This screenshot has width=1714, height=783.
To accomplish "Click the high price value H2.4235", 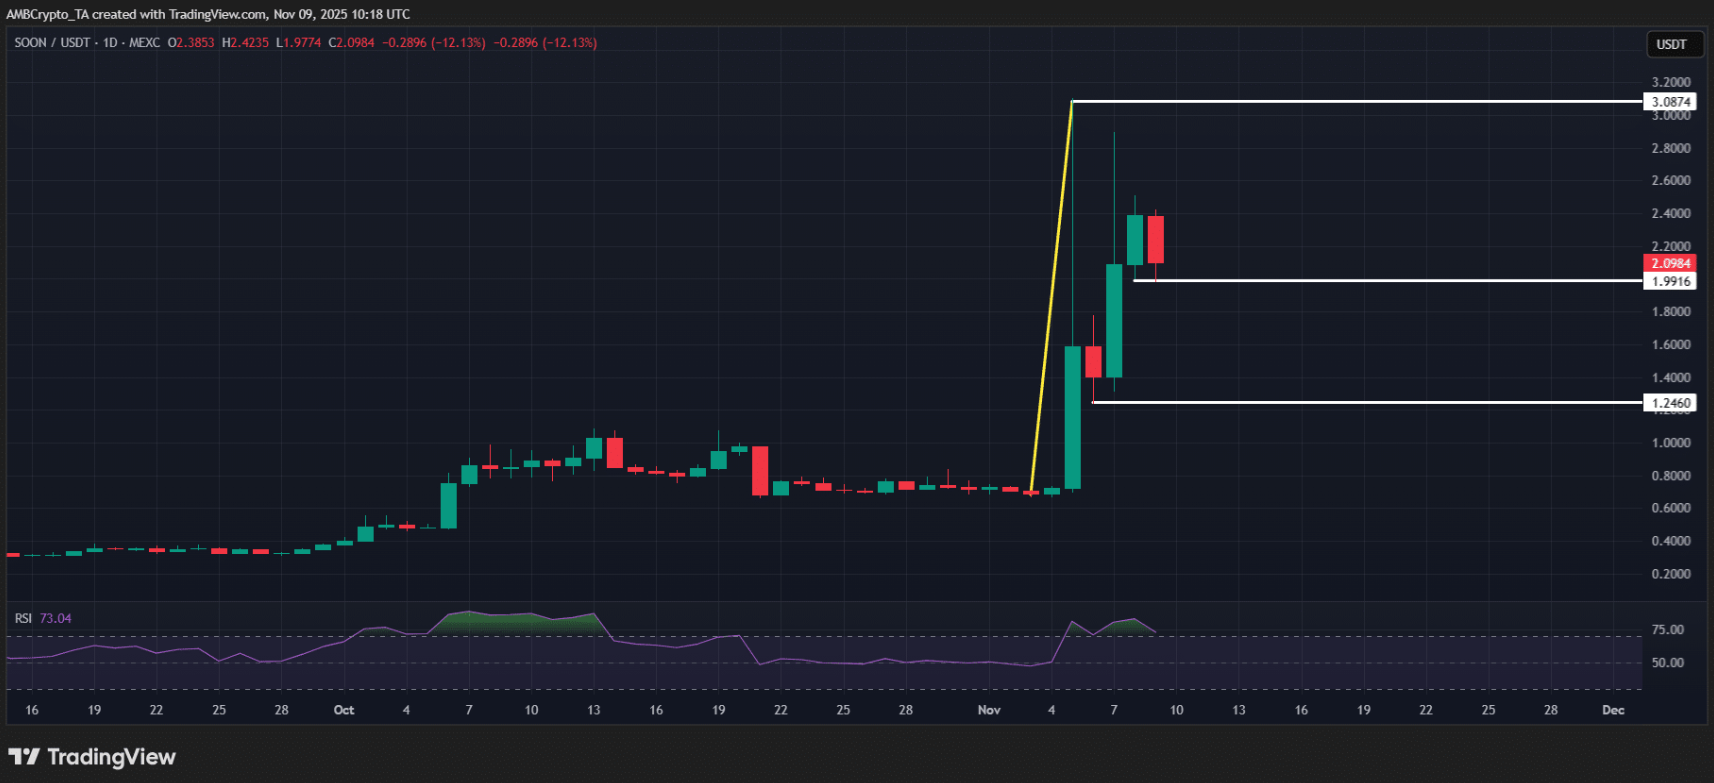I will click(245, 43).
